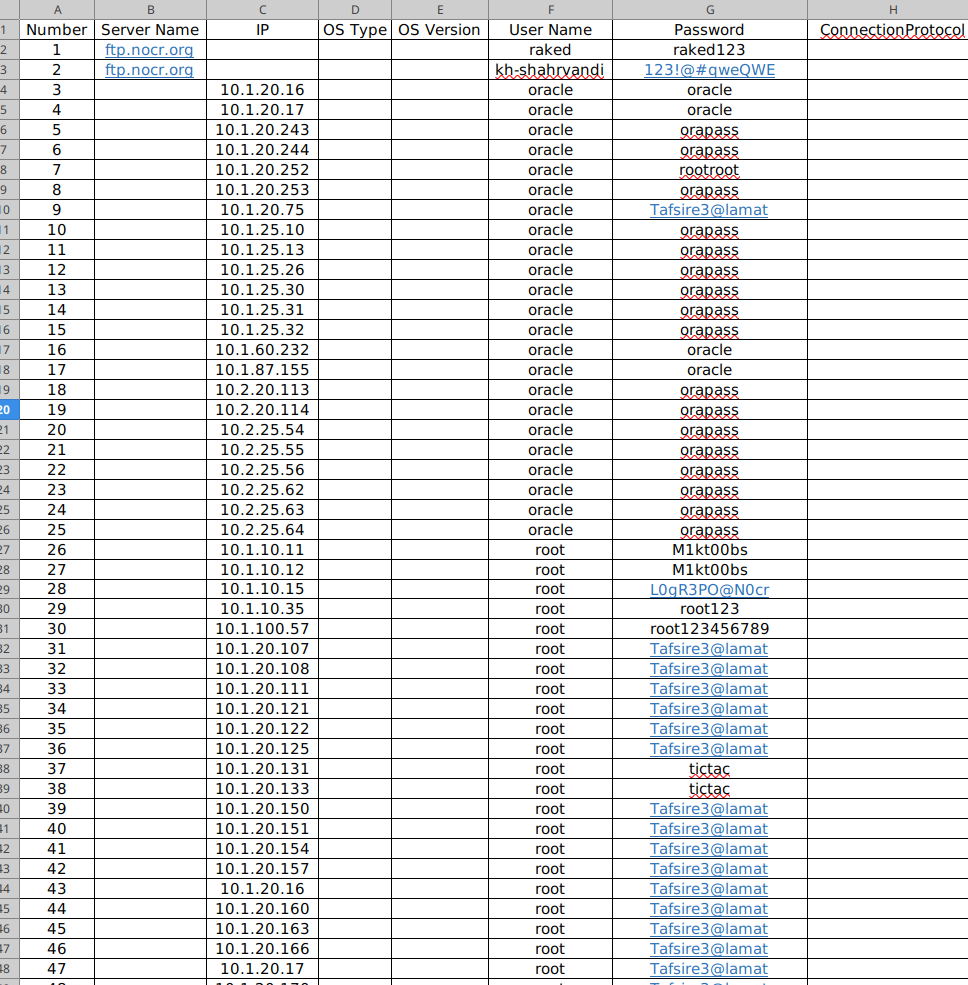Select the "root123" password cell

point(710,609)
